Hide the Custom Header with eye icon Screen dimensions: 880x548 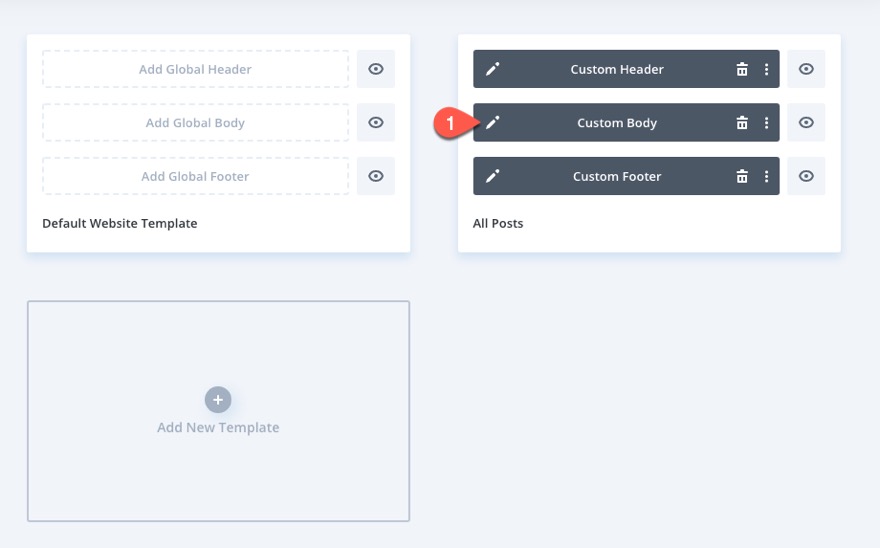tap(806, 69)
